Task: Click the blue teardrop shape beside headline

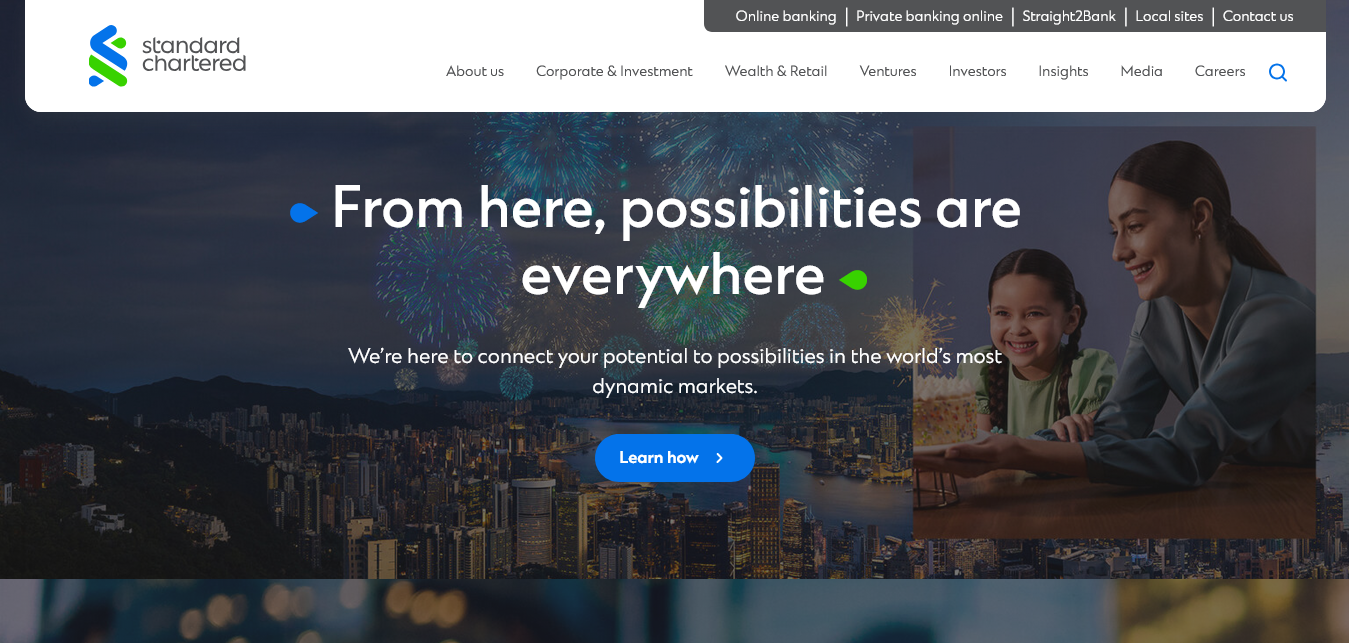Action: pyautogui.click(x=303, y=213)
